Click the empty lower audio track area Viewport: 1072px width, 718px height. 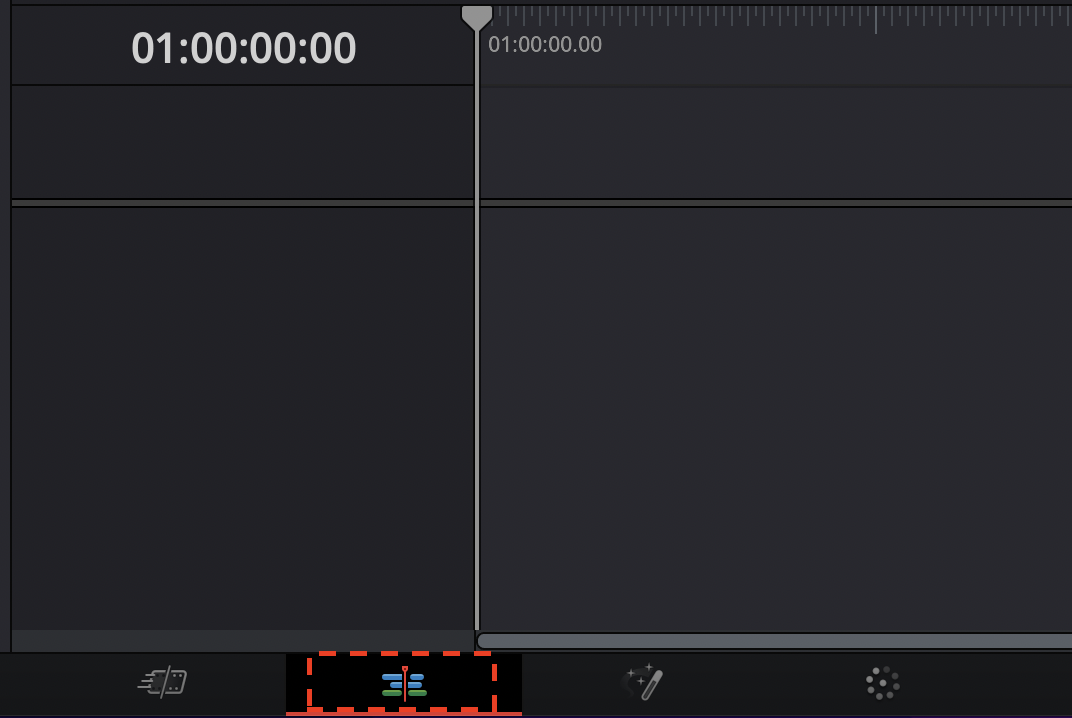click(776, 419)
